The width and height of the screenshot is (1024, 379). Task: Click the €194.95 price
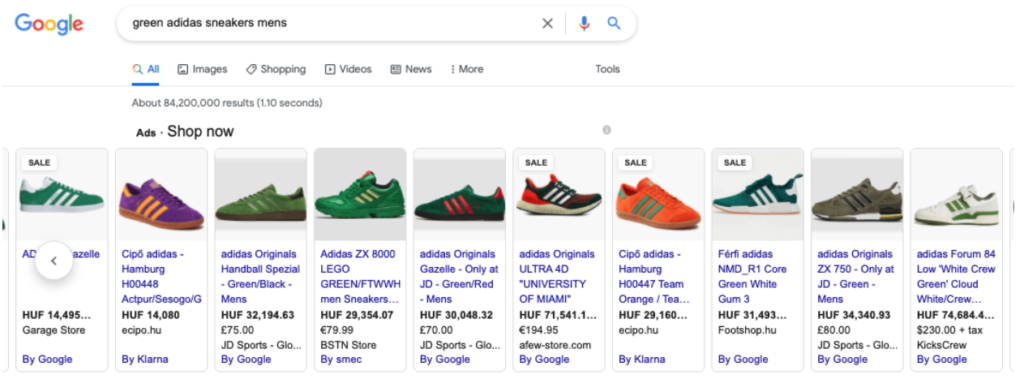coord(539,330)
